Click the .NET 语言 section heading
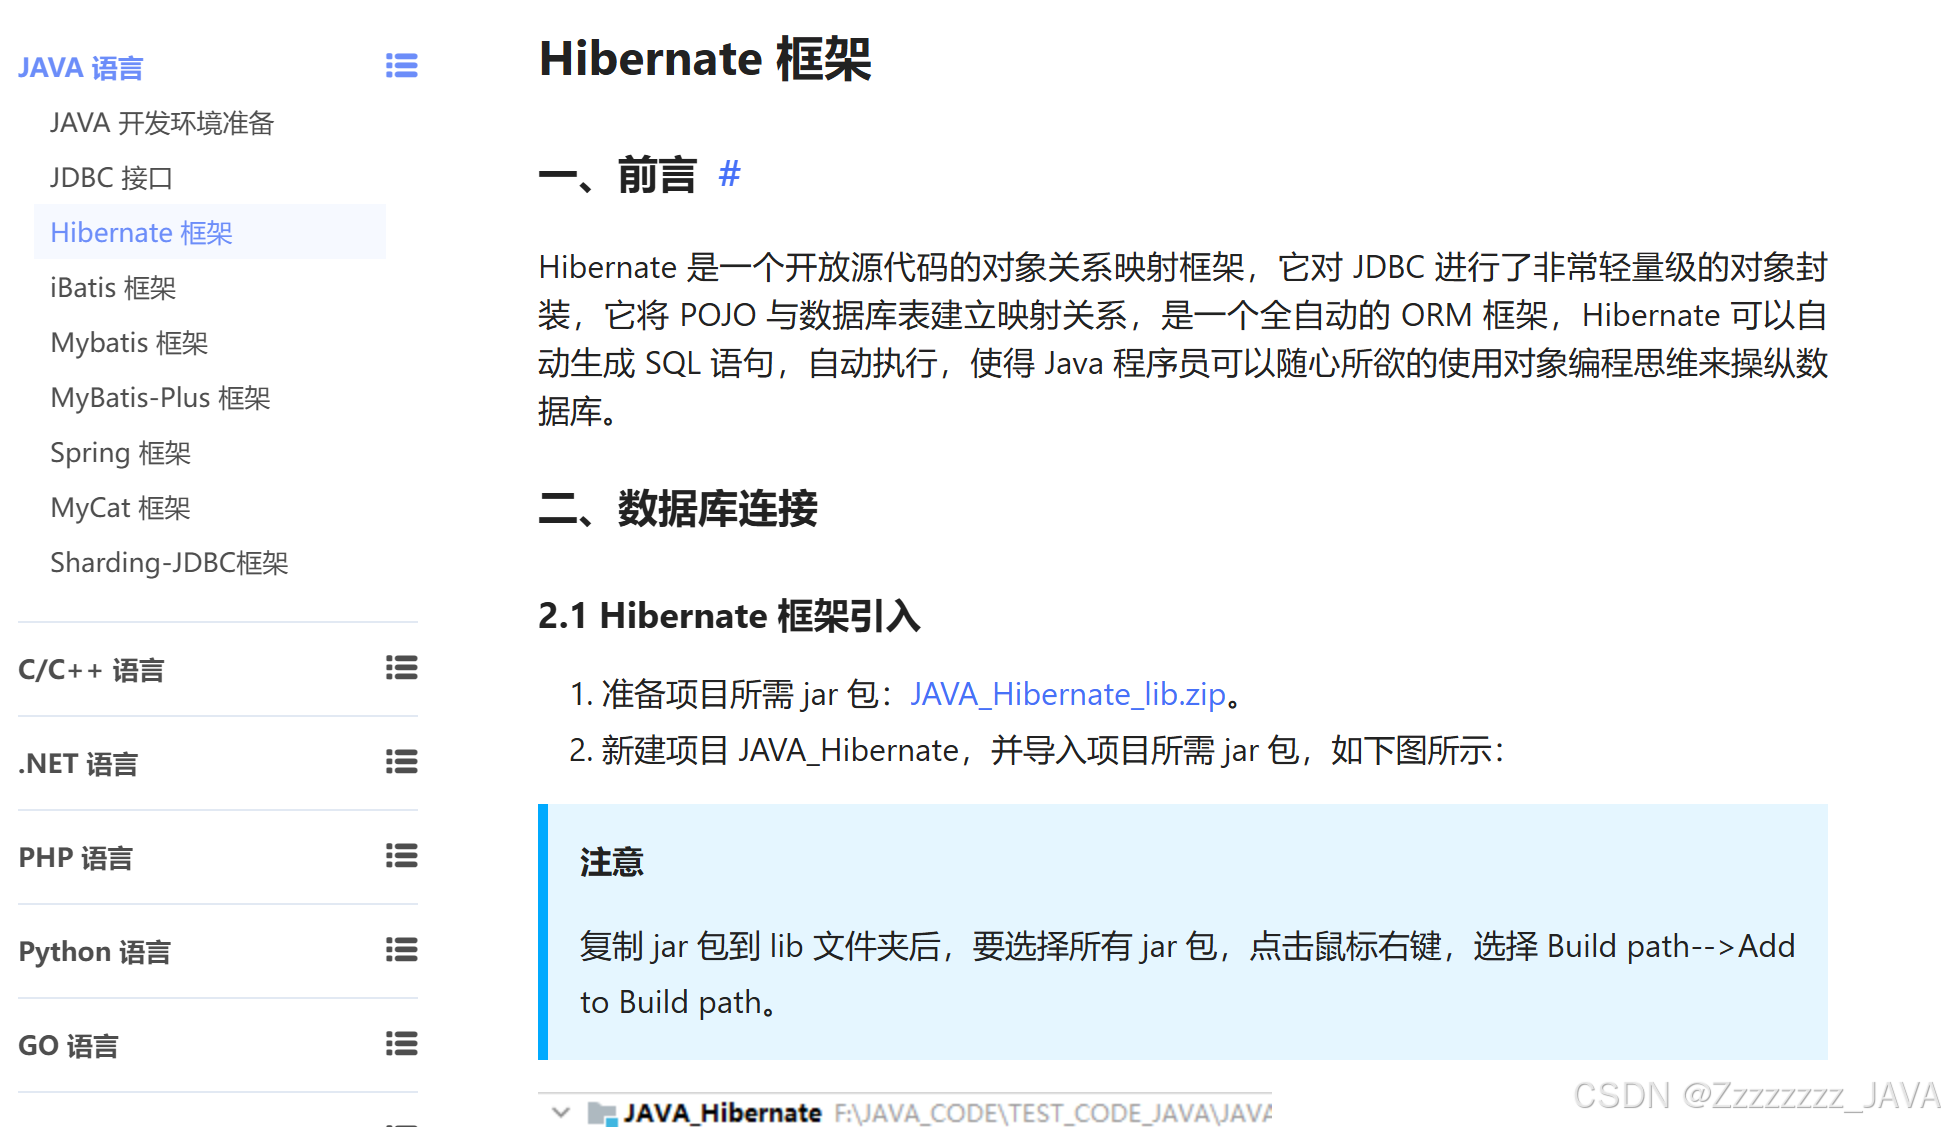Screen dimensions: 1945x1127 78,764
